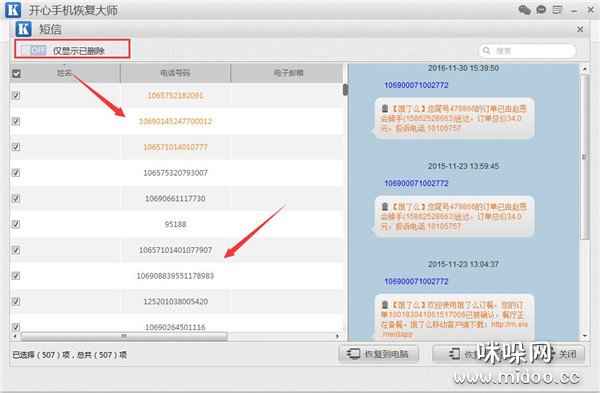Close the 短信 dialog panel

coord(580,29)
